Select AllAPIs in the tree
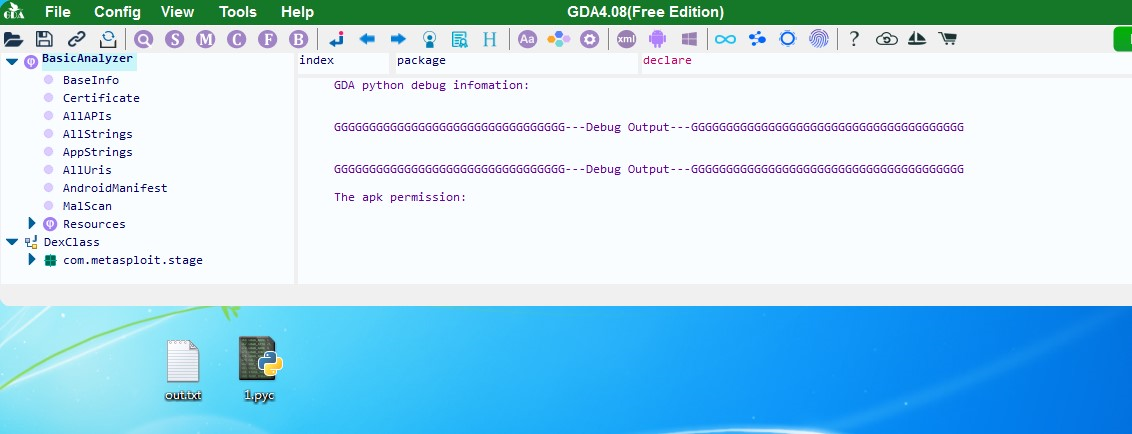Viewport: 1132px width, 434px height. 87,116
